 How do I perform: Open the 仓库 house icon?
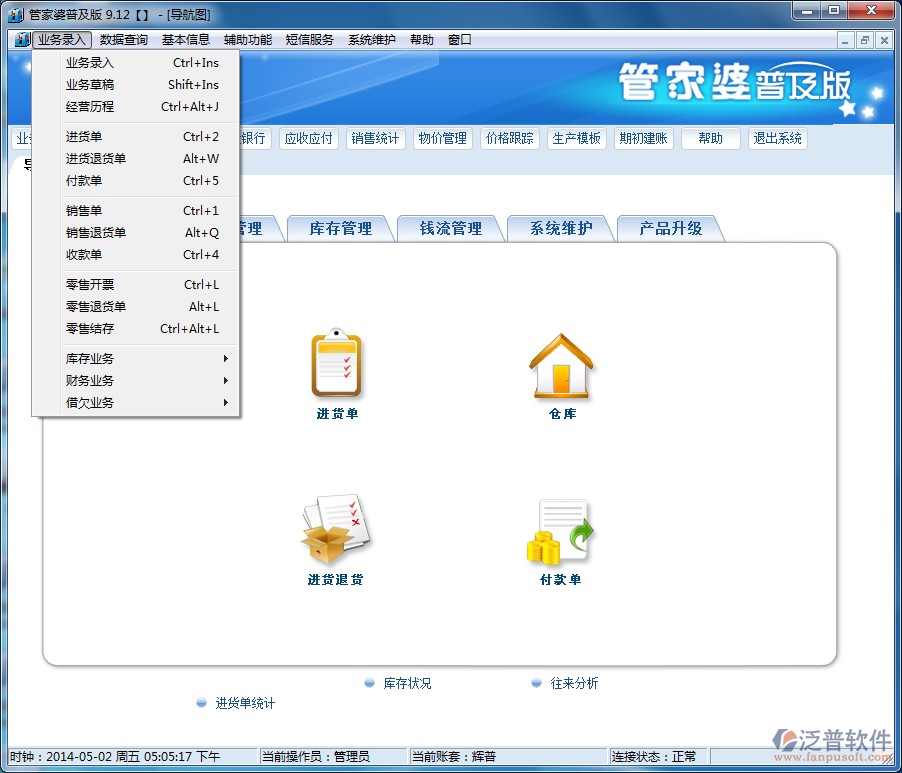pyautogui.click(x=561, y=366)
